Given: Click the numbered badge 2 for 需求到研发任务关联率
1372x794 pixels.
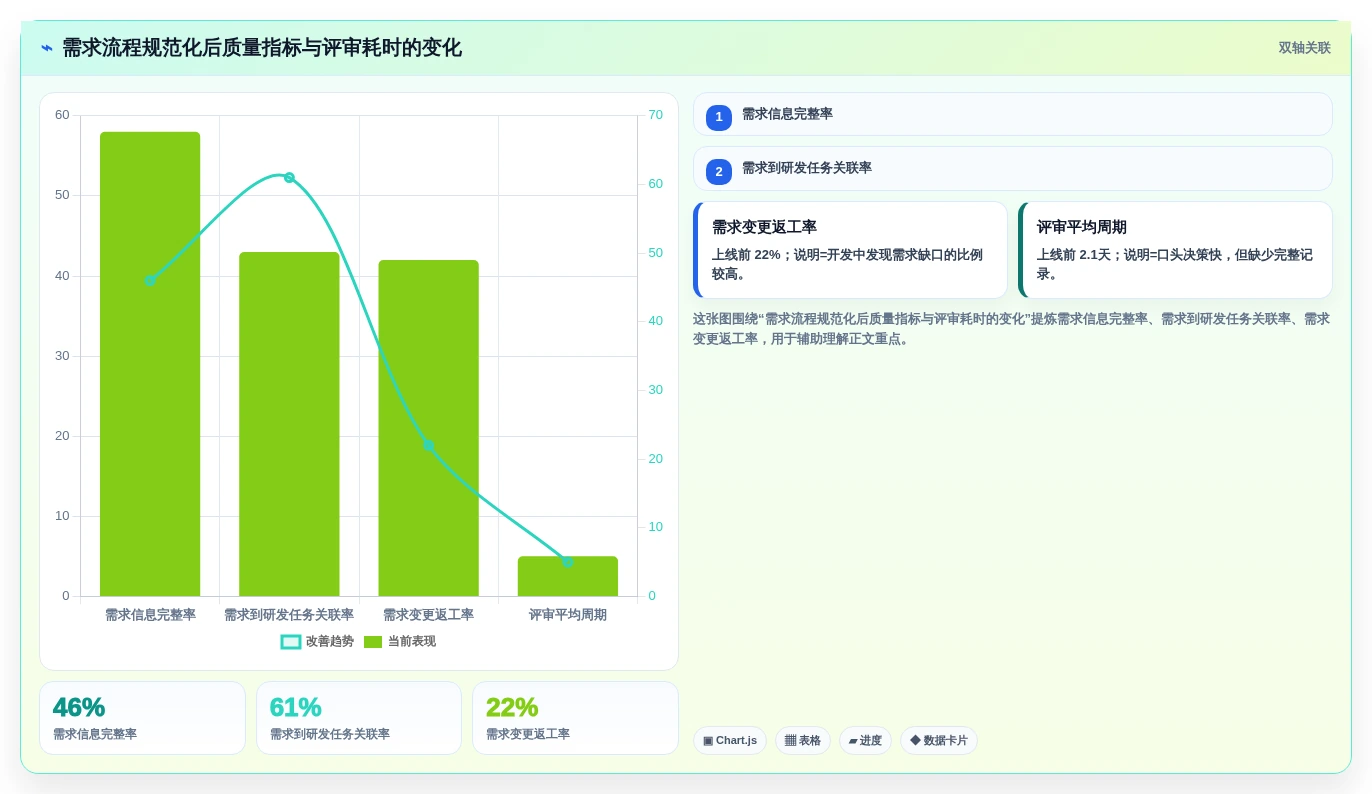Looking at the screenshot, I should tap(719, 171).
